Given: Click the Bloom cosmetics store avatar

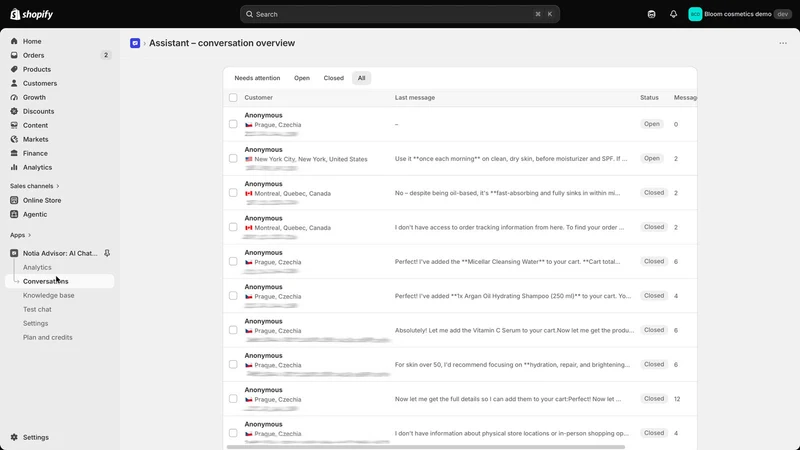Looking at the screenshot, I should pos(695,14).
